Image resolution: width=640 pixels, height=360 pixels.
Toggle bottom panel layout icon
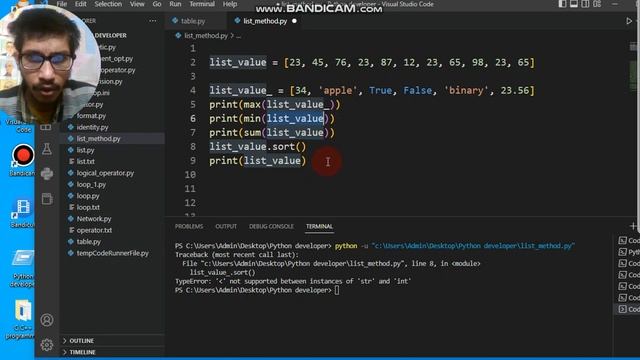[574, 4]
